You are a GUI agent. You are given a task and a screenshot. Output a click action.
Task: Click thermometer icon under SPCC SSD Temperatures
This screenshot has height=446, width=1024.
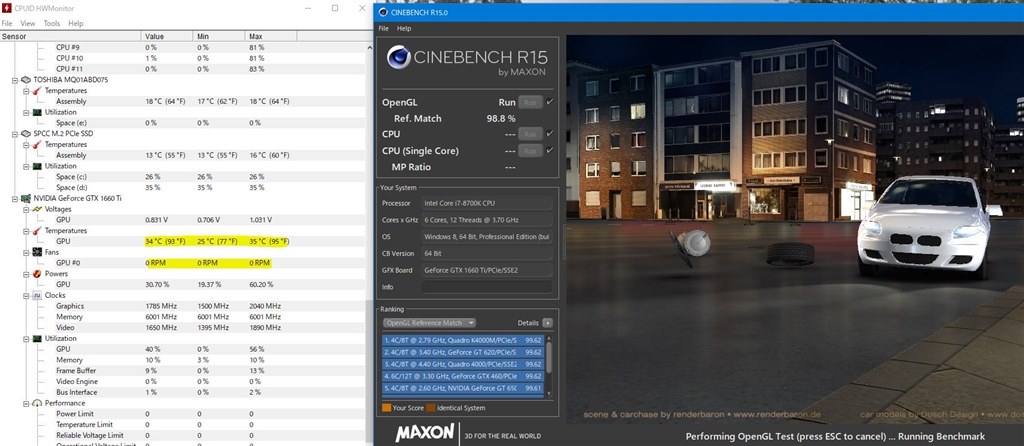37,144
